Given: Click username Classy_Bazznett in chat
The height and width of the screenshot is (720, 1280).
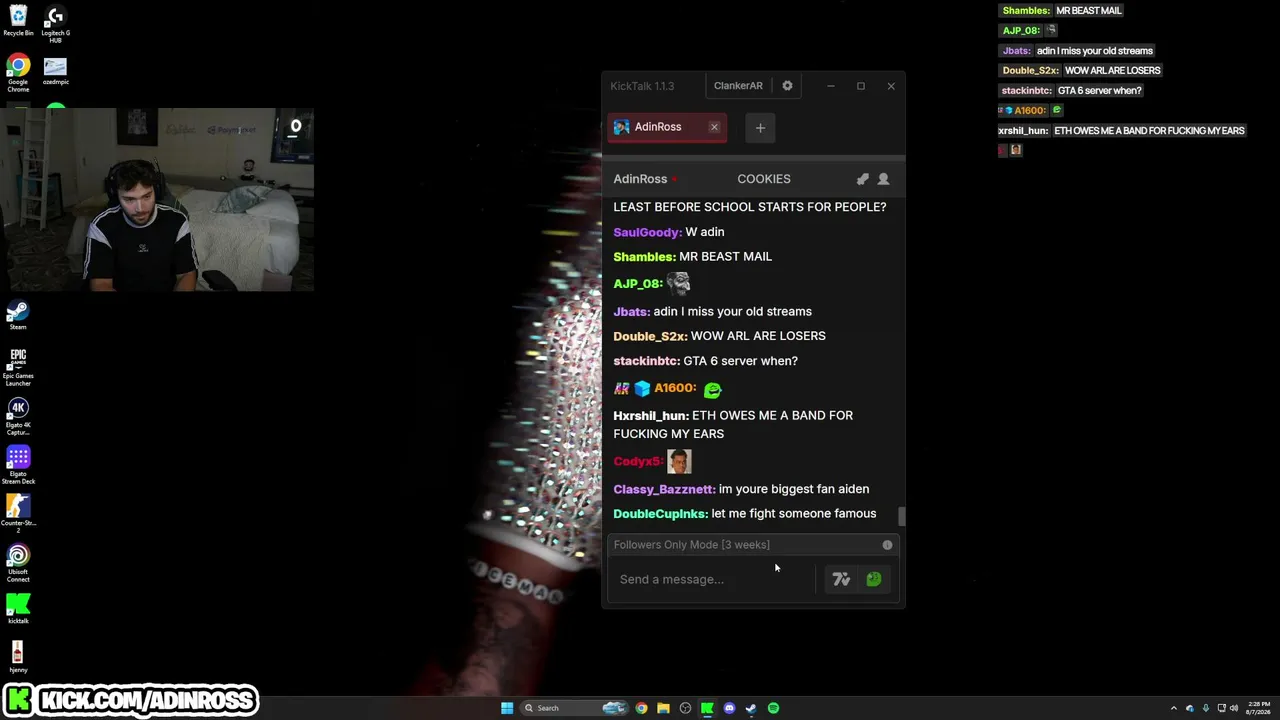Looking at the screenshot, I should click(x=664, y=489).
